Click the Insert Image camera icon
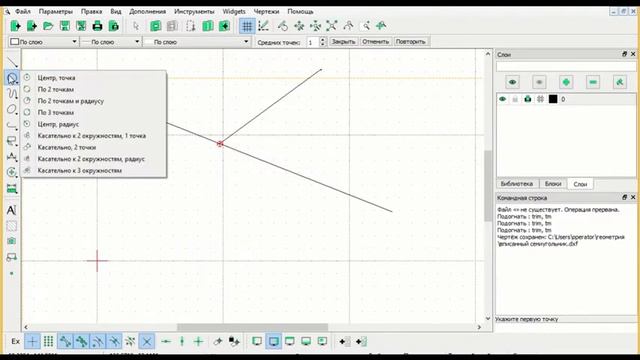640x360 pixels. pos(11,241)
